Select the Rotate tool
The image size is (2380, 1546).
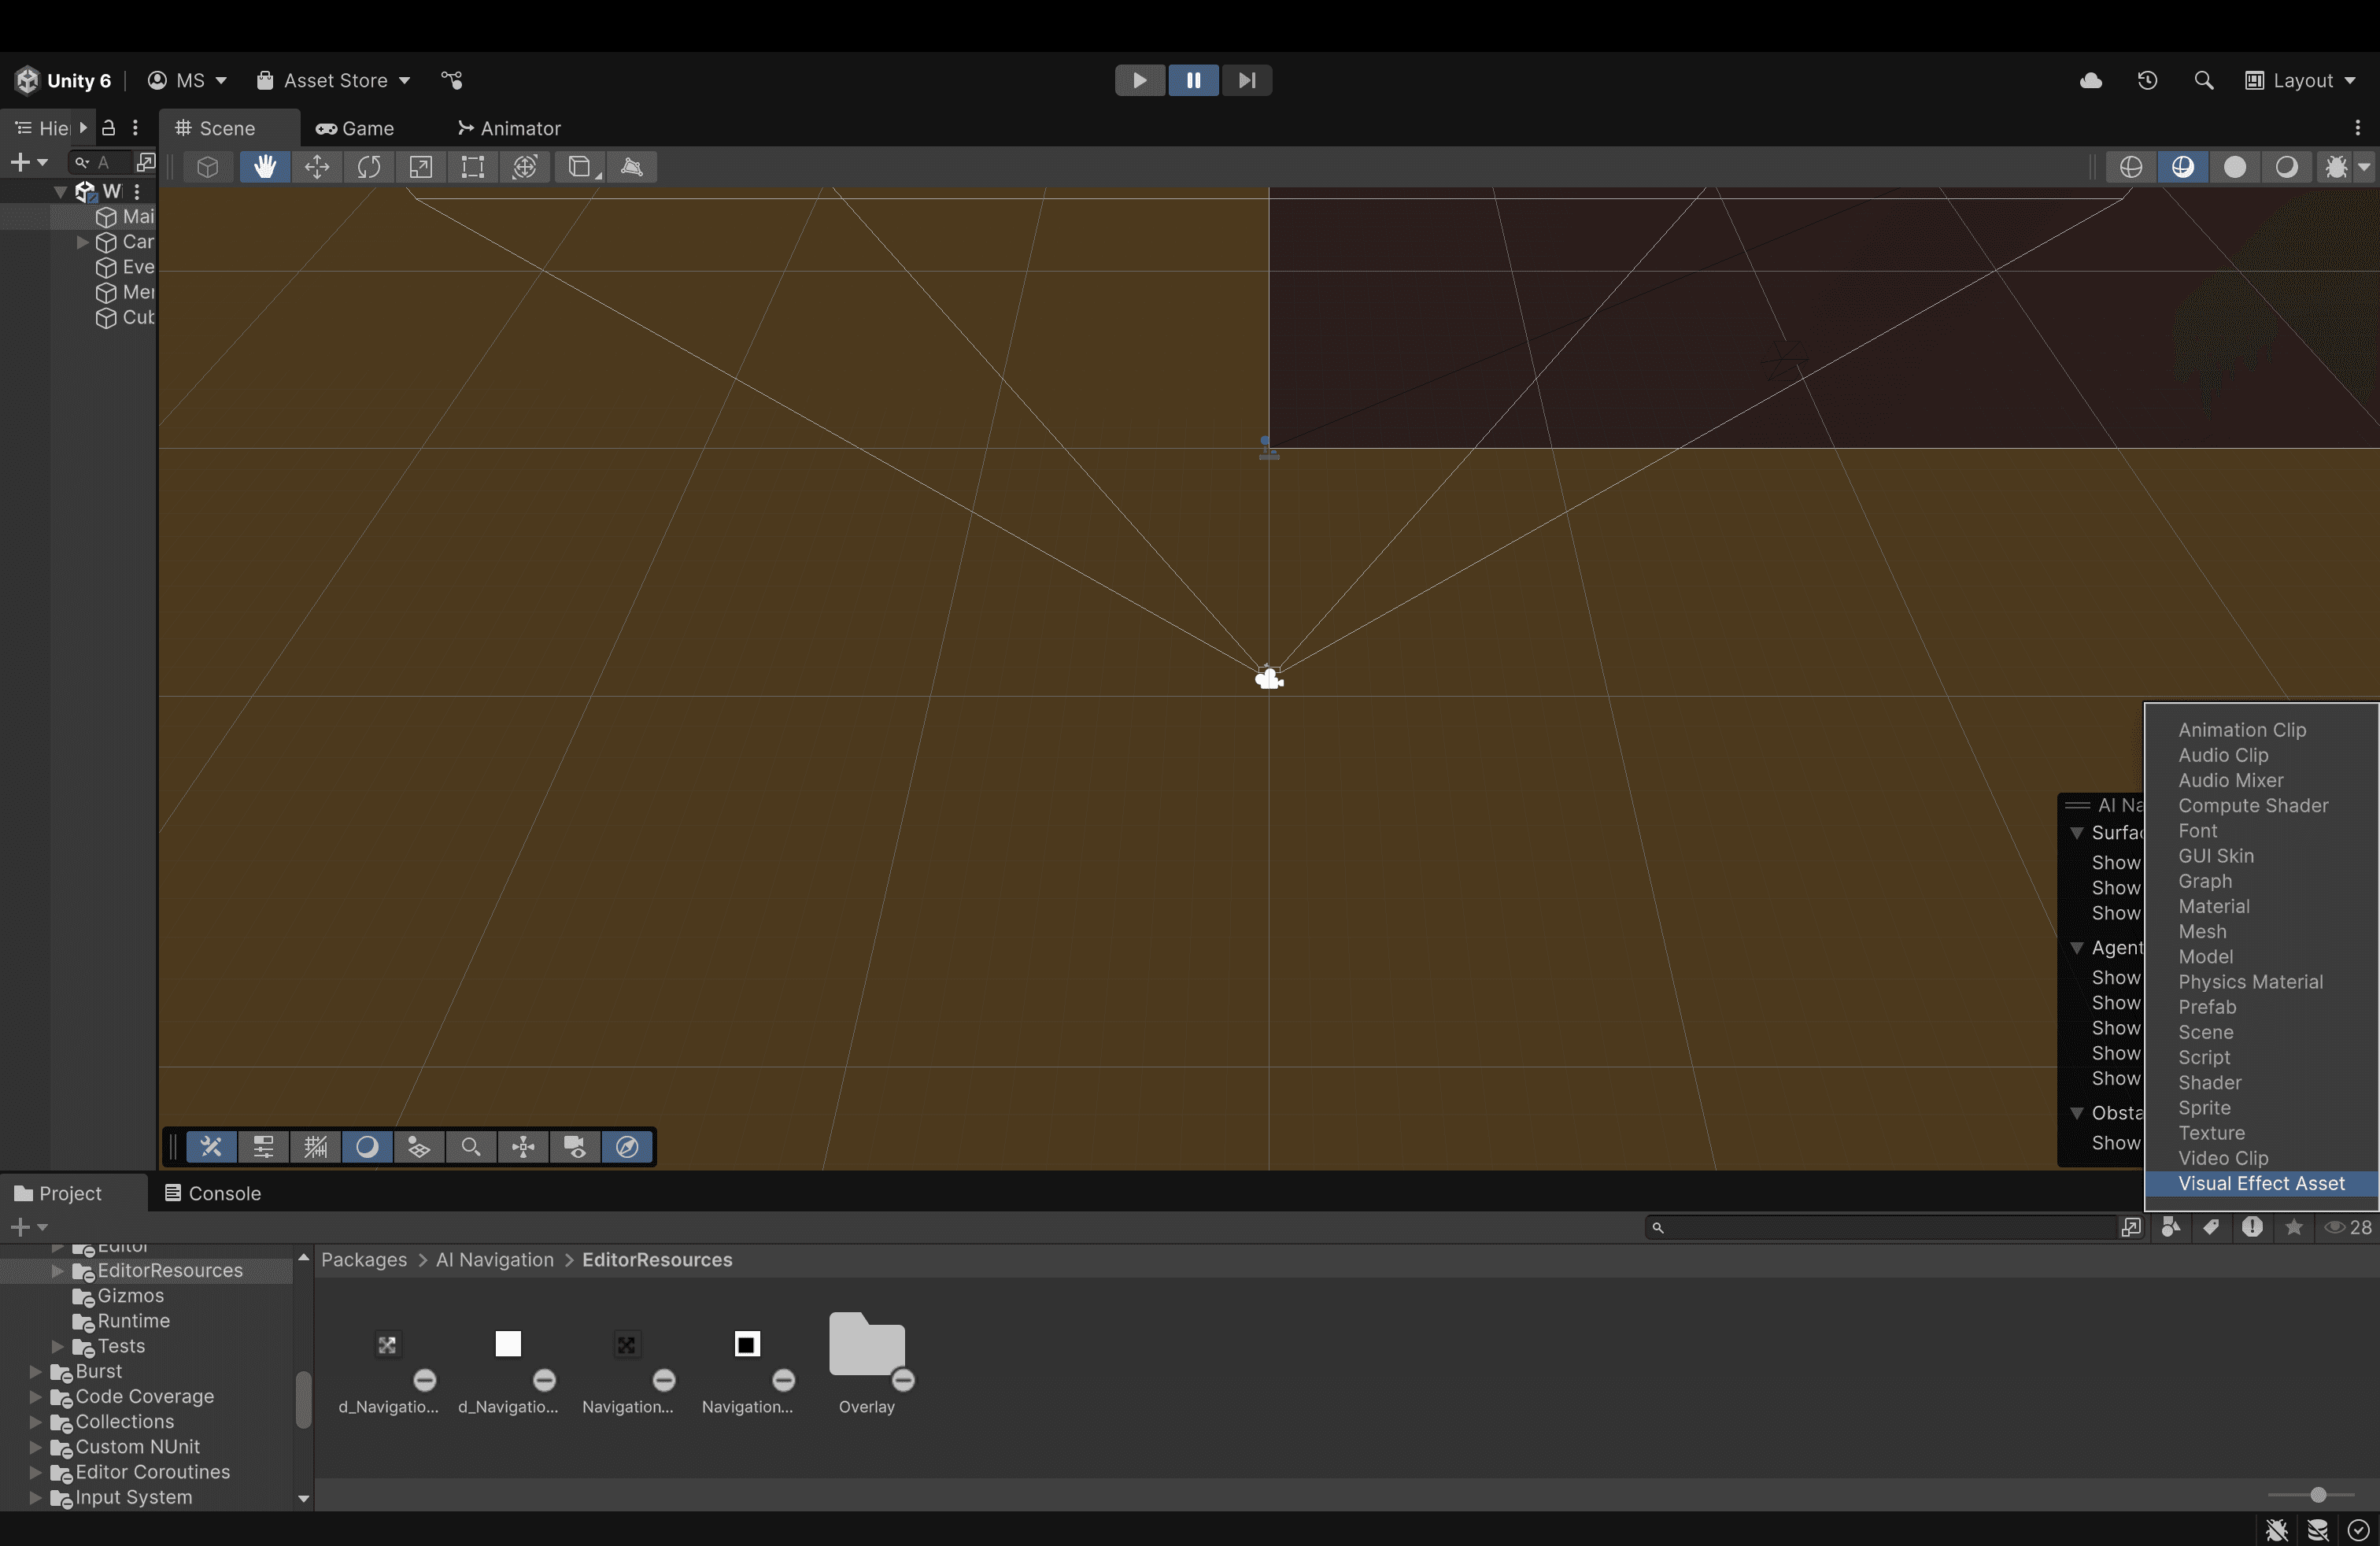[x=369, y=167]
